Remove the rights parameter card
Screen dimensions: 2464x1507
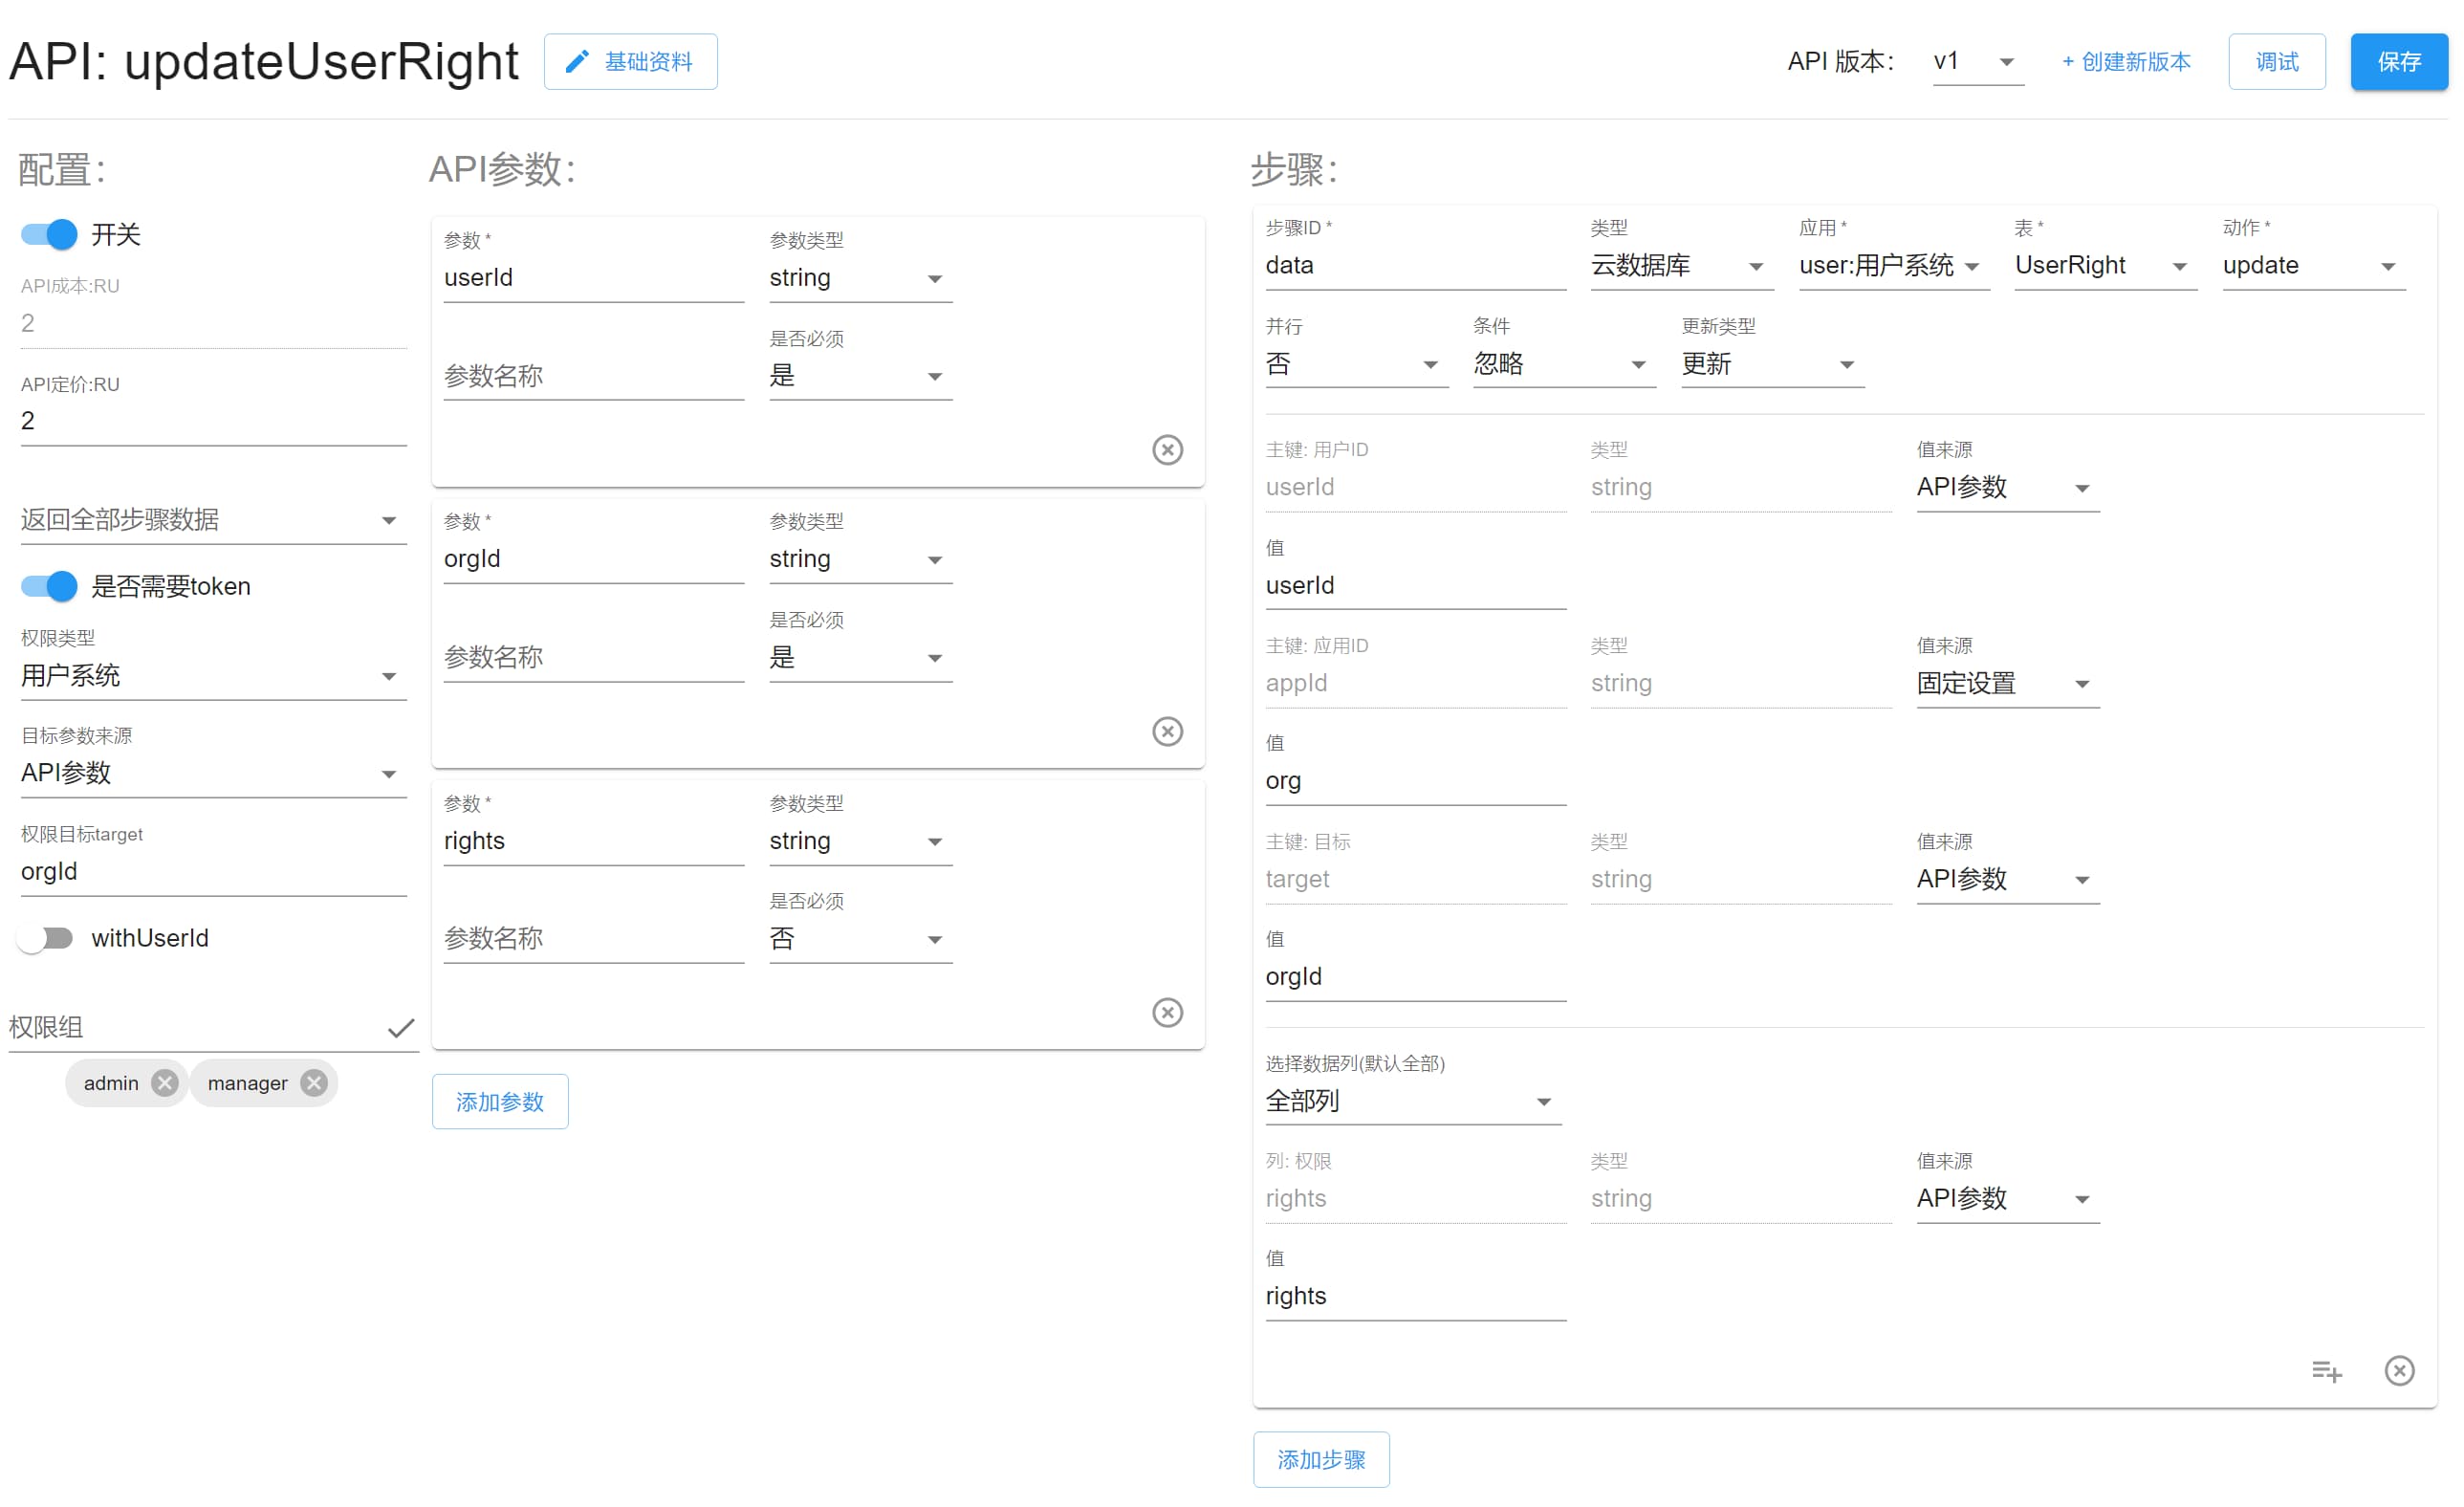click(1167, 1012)
